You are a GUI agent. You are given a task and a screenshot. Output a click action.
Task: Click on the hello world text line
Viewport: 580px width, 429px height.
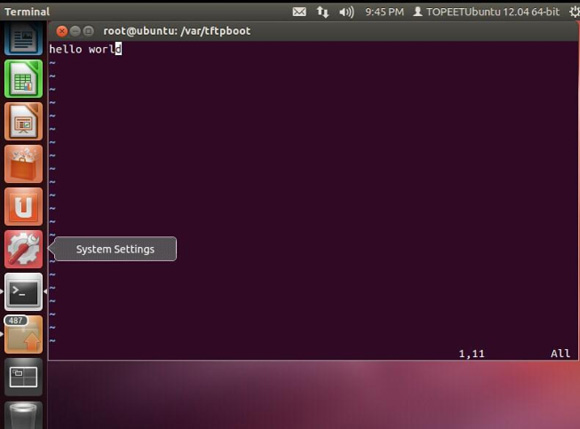pyautogui.click(x=85, y=49)
